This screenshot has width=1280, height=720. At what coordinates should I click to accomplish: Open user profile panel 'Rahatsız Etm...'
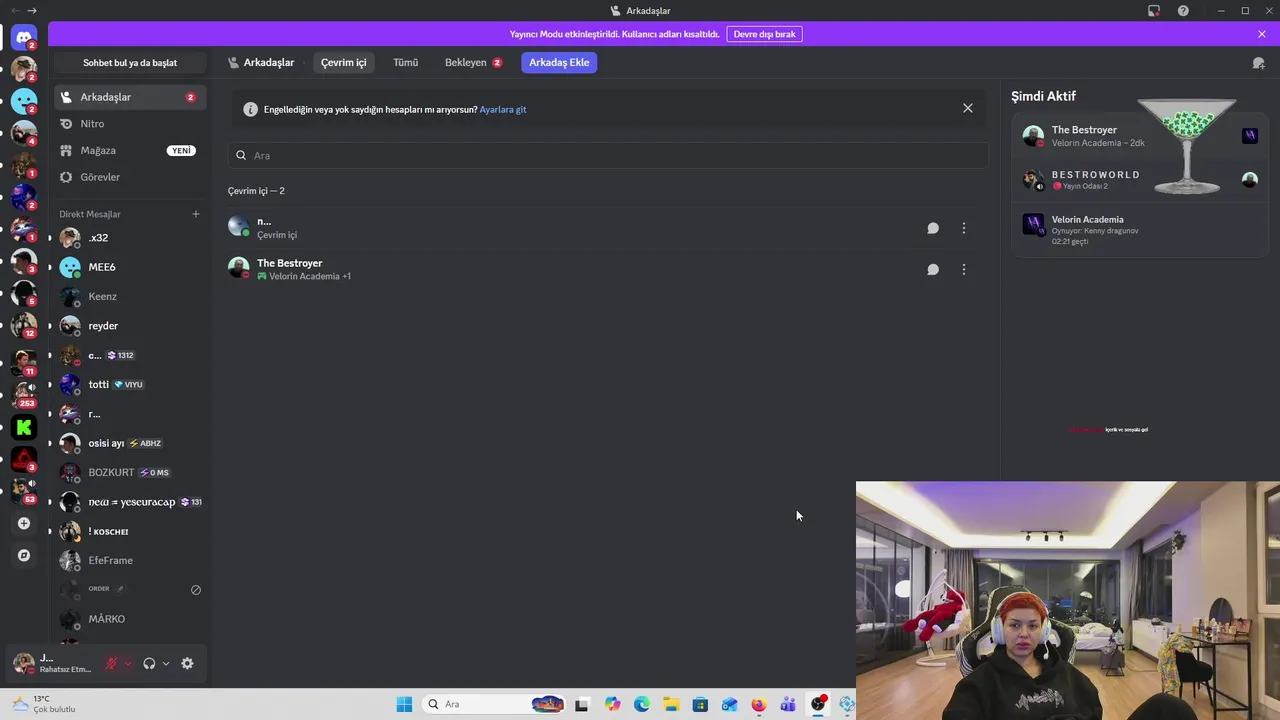coord(54,663)
